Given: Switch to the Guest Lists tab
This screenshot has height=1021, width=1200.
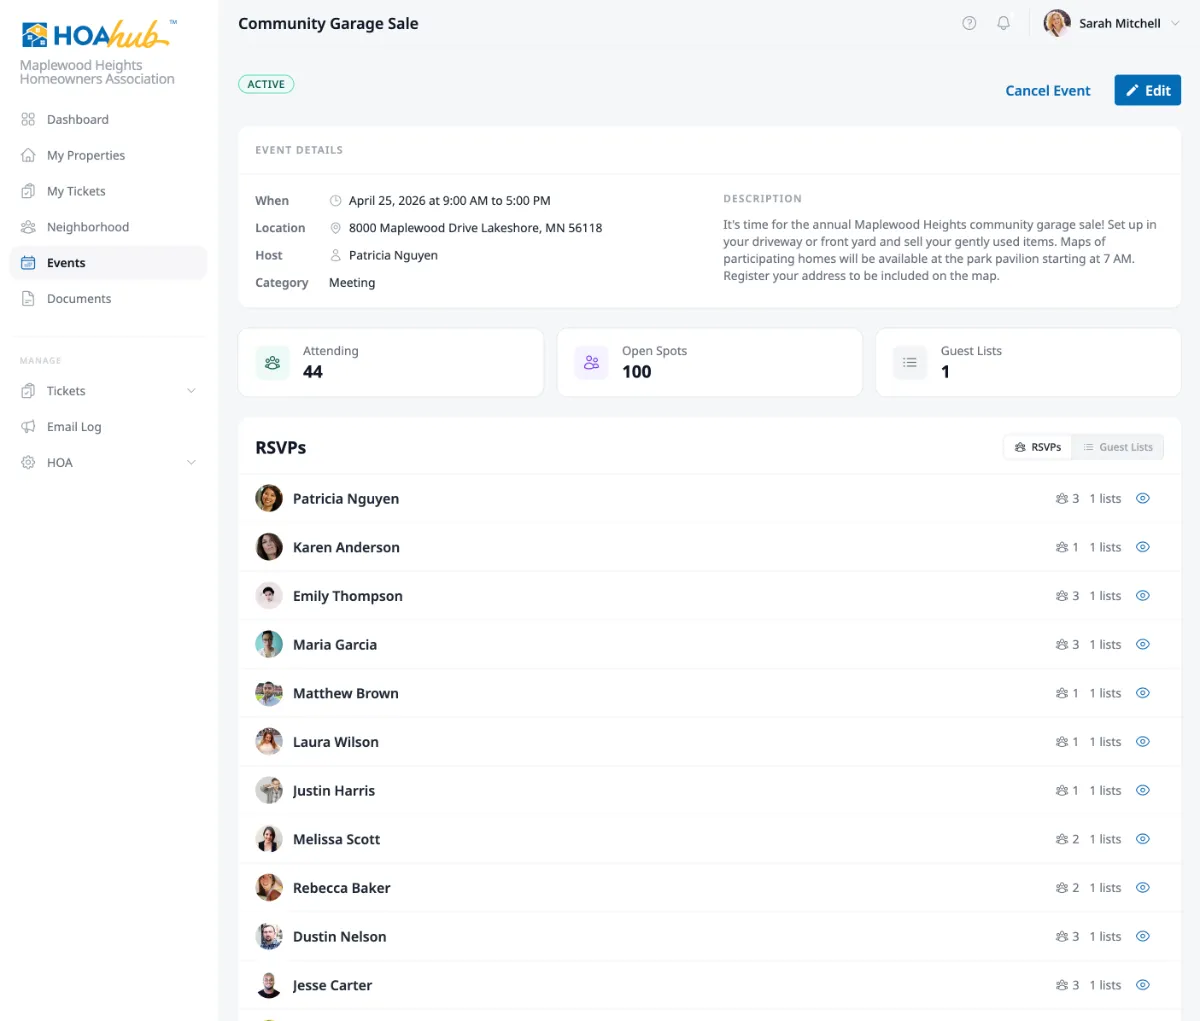Looking at the screenshot, I should pos(1117,446).
